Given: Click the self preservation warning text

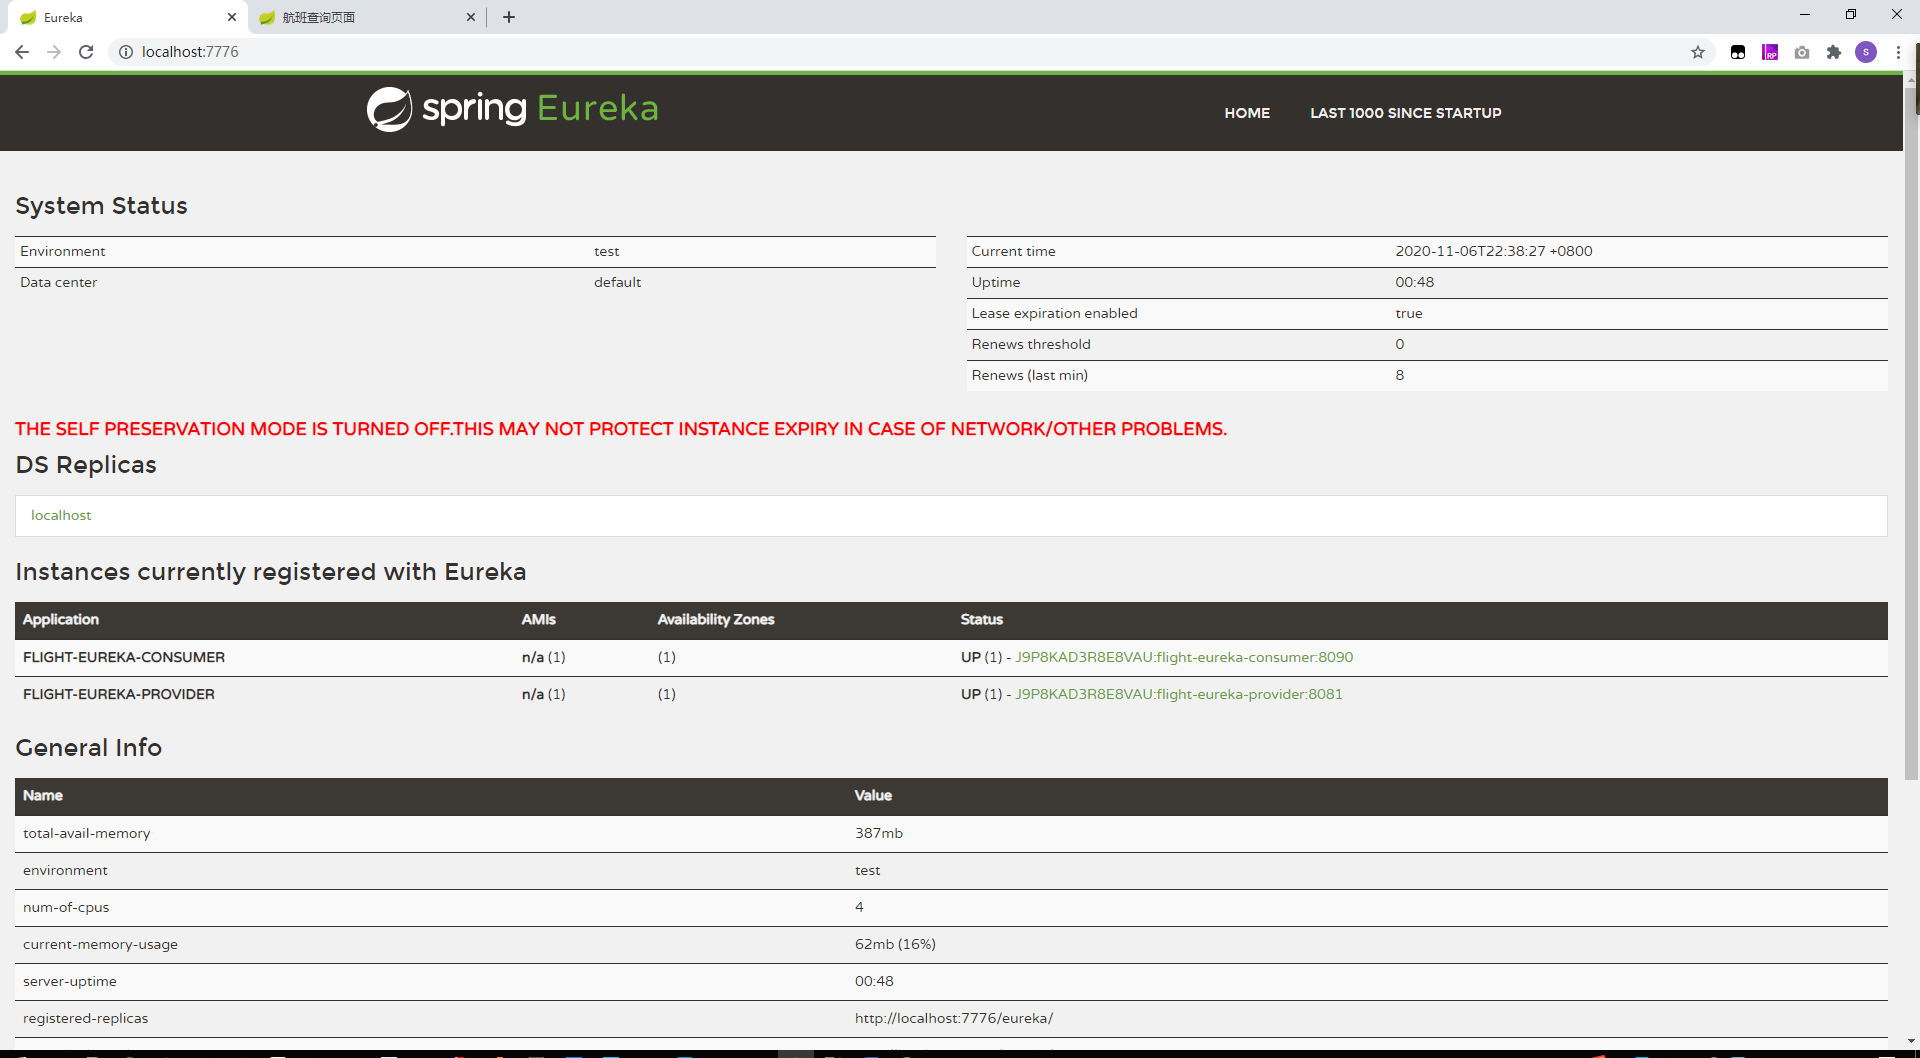Looking at the screenshot, I should coord(621,429).
